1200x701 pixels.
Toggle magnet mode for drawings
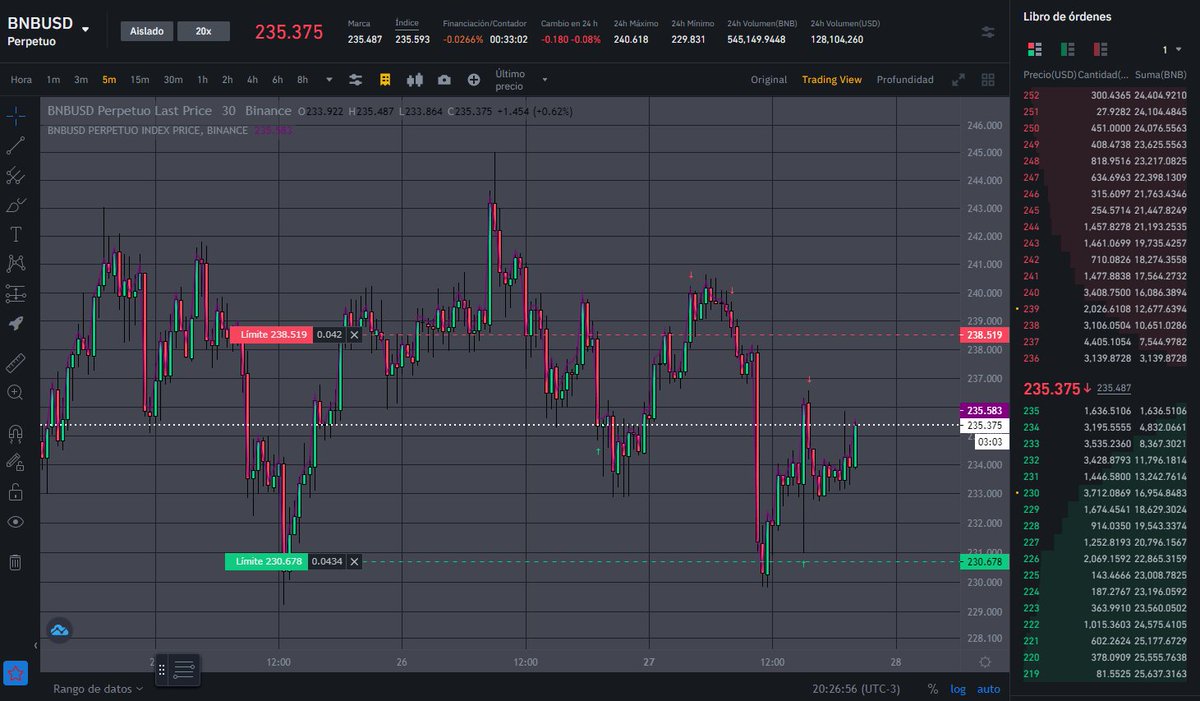click(x=15, y=434)
